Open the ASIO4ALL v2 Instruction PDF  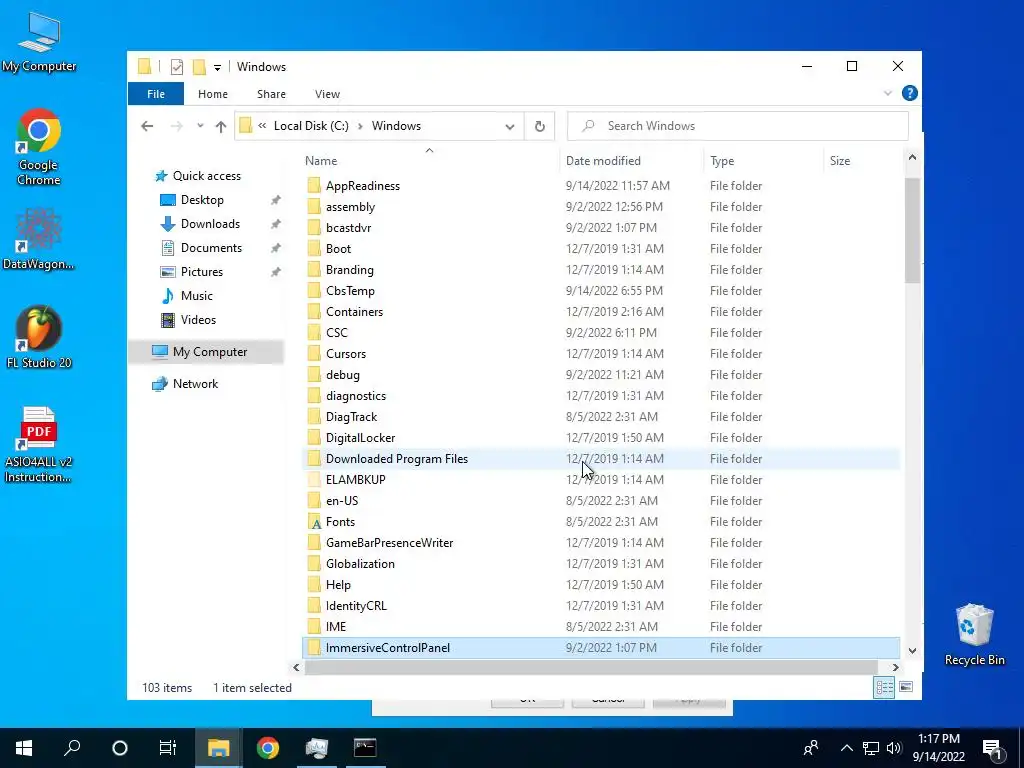(39, 445)
